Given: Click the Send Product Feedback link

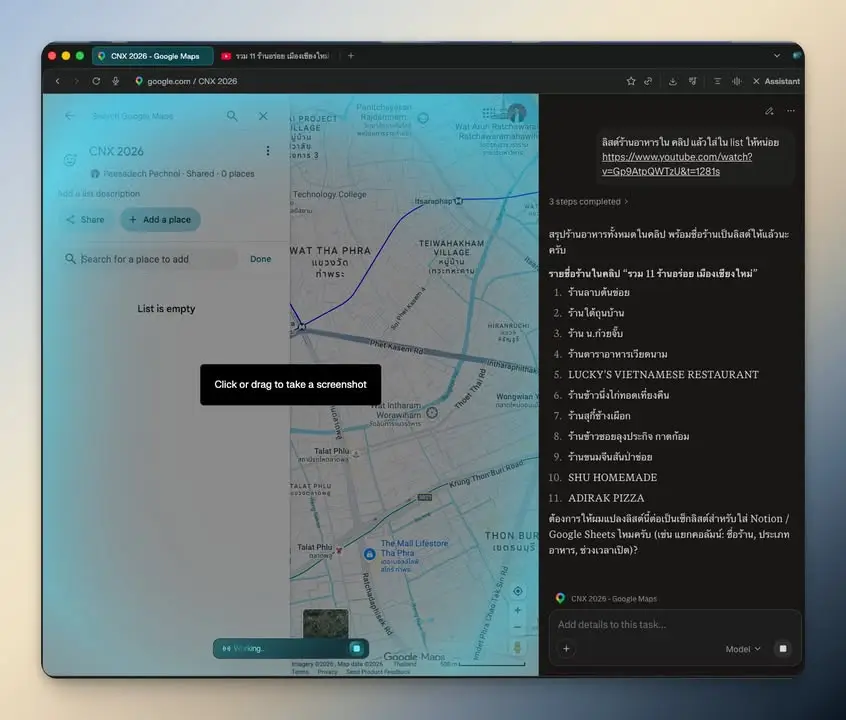Looking at the screenshot, I should click(x=378, y=672).
